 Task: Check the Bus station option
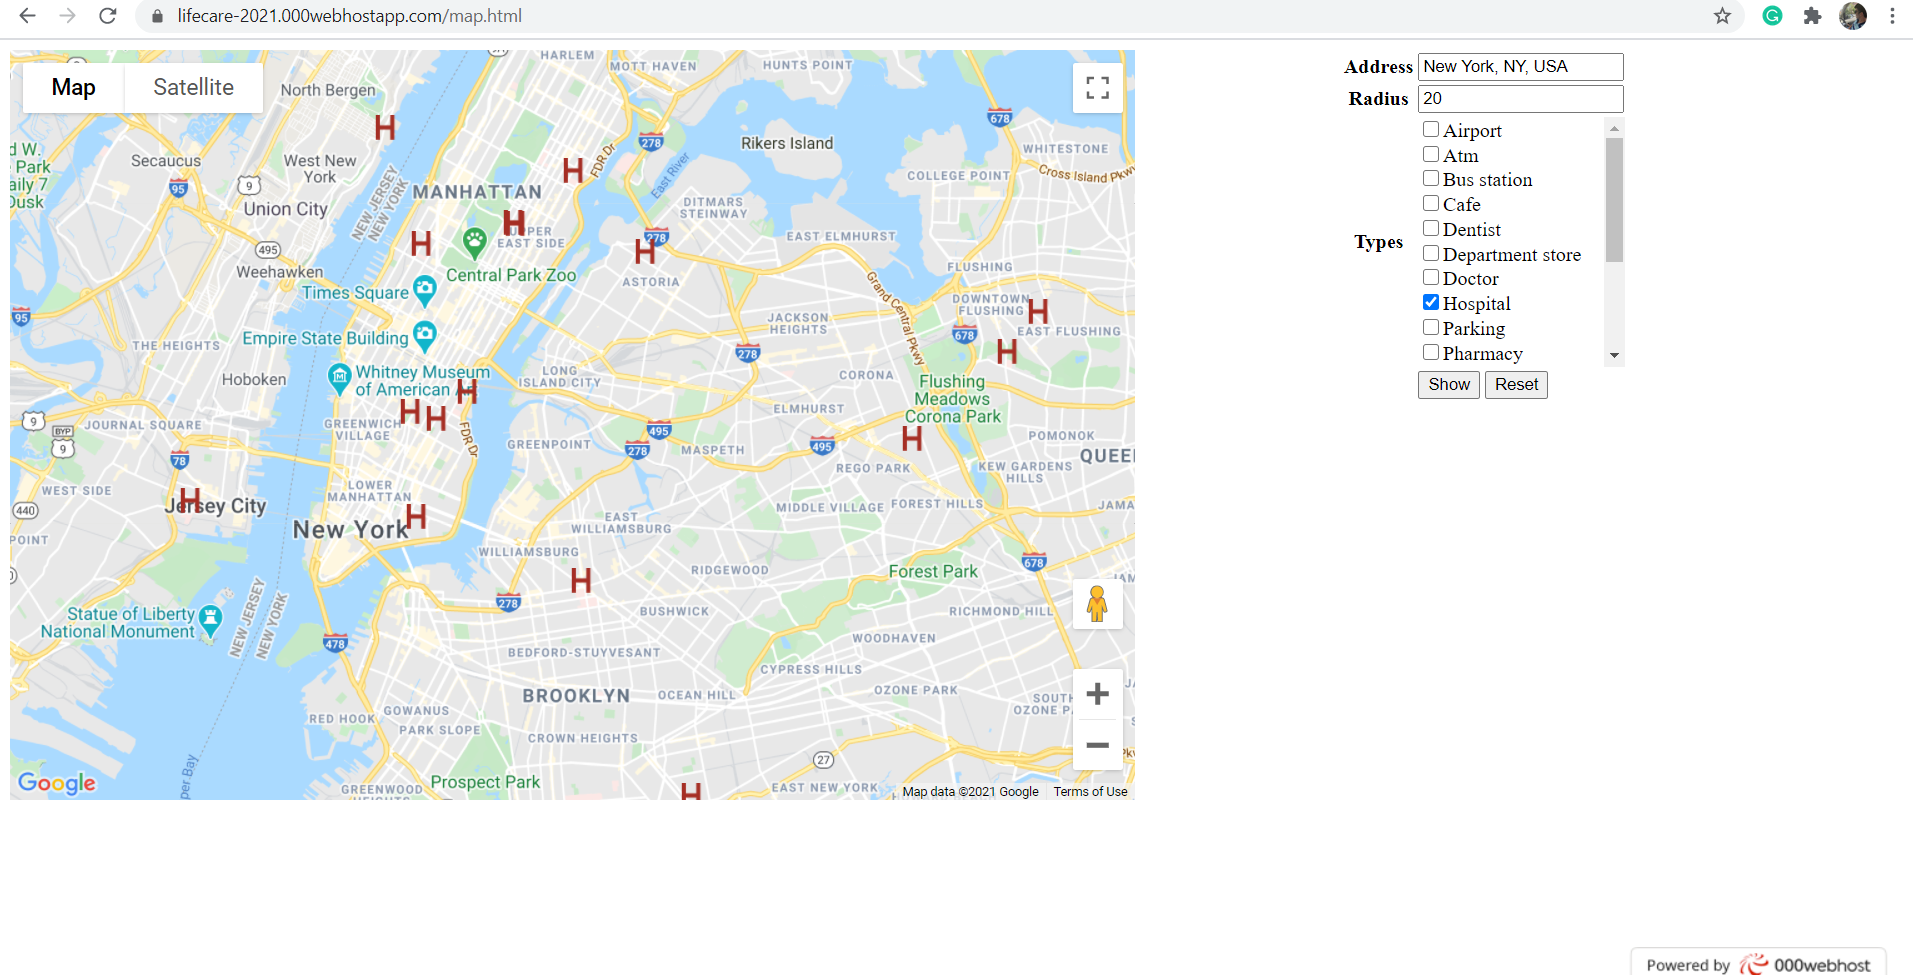[1431, 178]
